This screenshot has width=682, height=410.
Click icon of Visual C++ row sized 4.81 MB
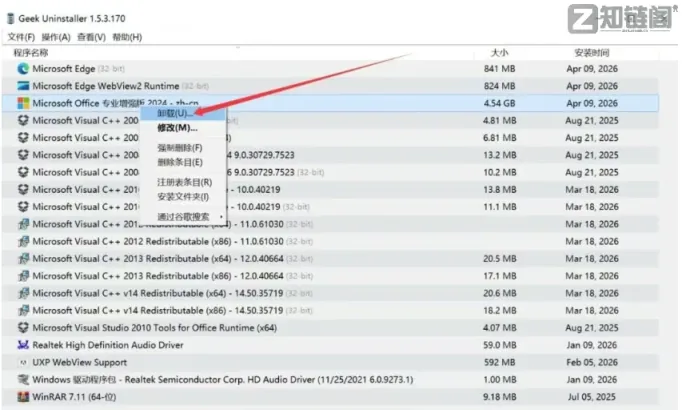(x=23, y=120)
